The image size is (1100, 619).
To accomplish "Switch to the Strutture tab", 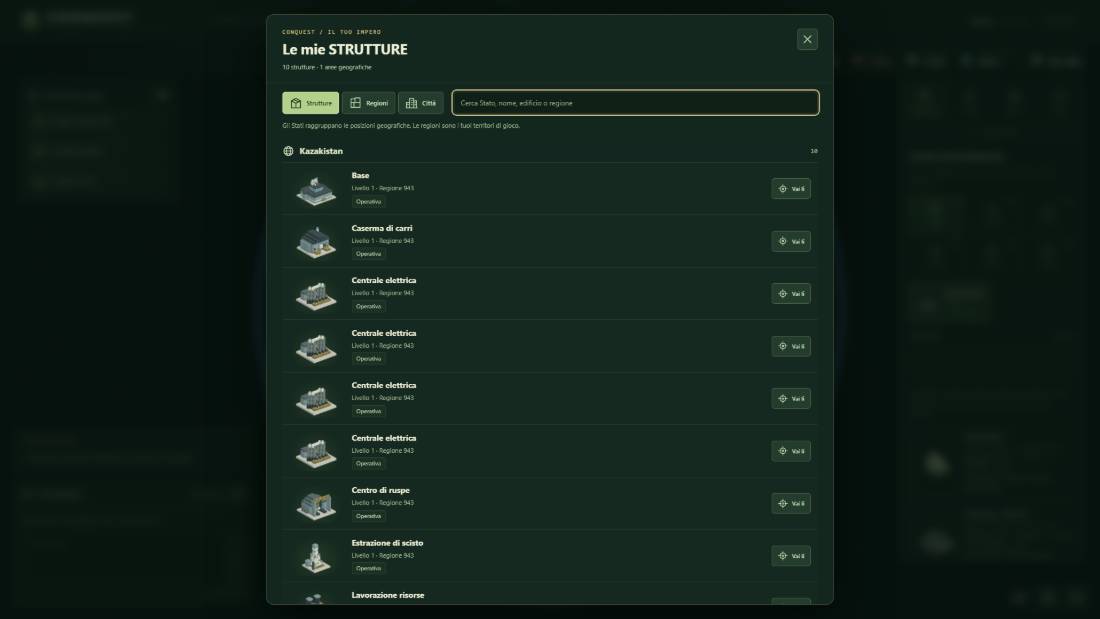I will tap(311, 103).
